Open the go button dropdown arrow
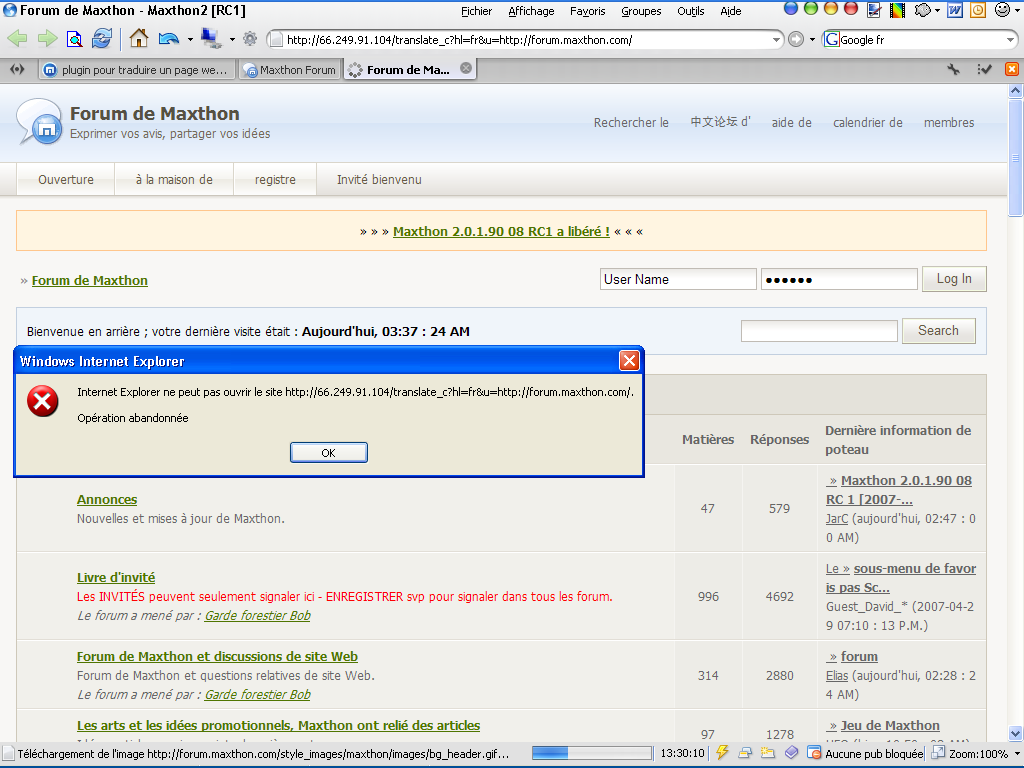The height and width of the screenshot is (768, 1024). (x=812, y=40)
